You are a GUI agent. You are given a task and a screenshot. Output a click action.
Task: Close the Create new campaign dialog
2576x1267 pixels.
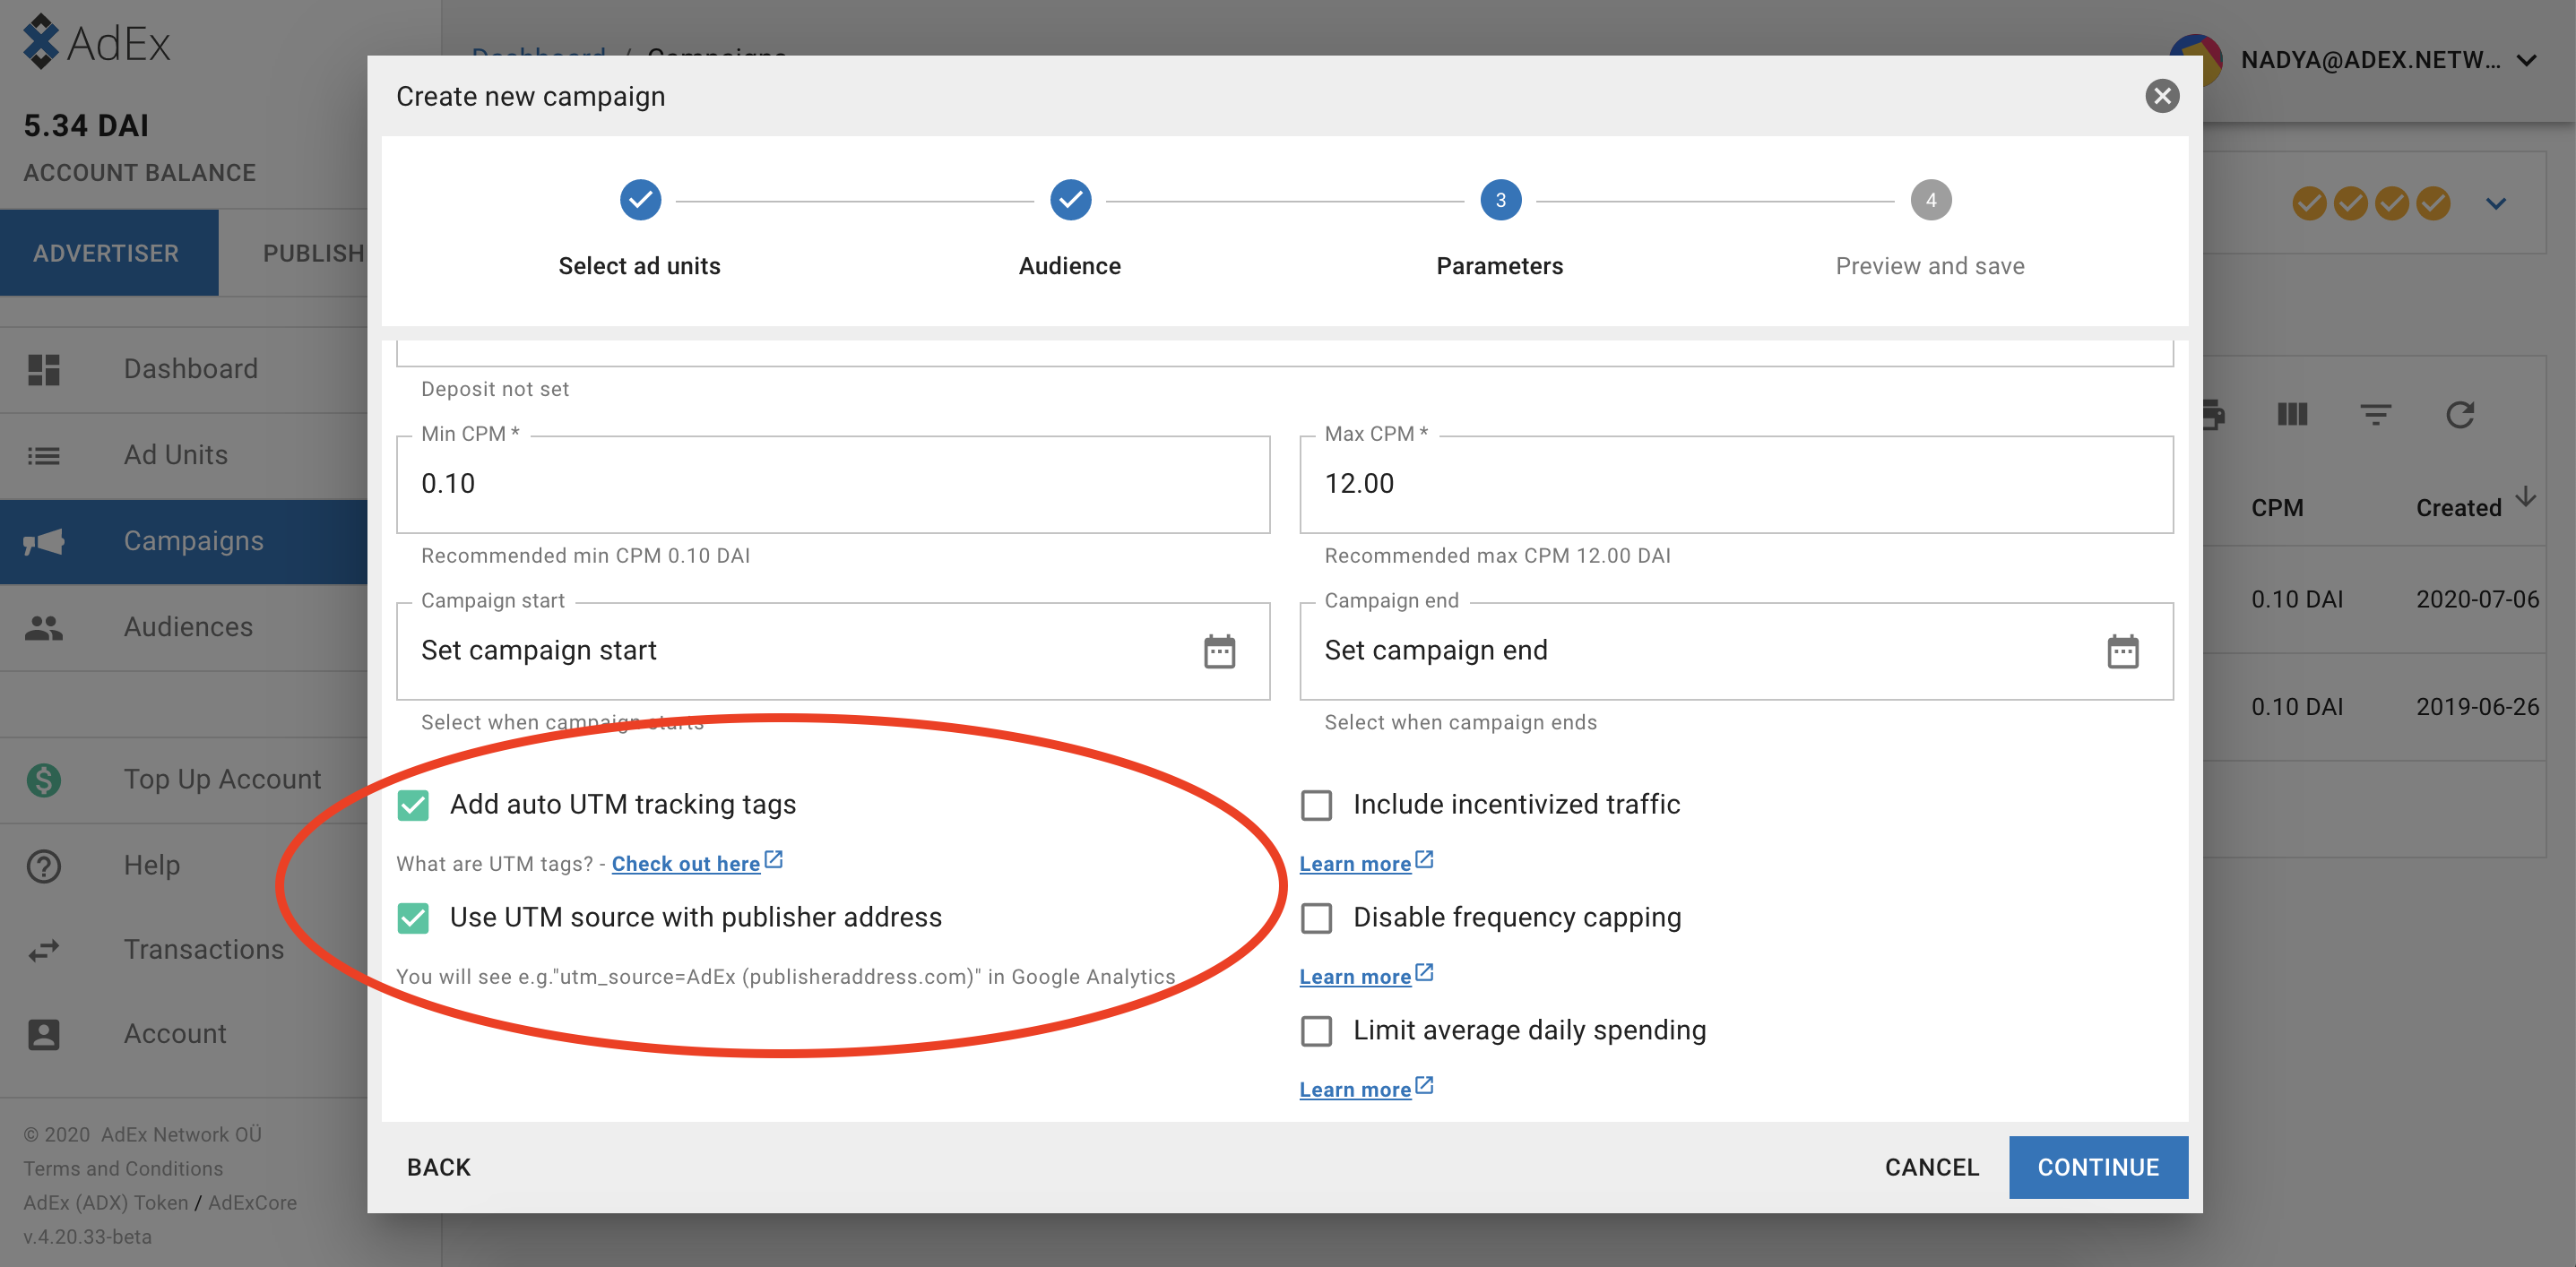[x=2162, y=96]
